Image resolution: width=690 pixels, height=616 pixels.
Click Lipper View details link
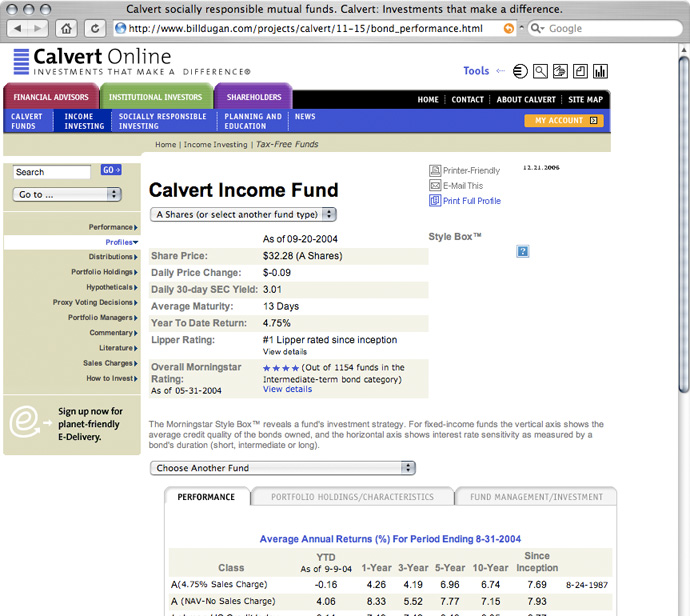point(285,352)
